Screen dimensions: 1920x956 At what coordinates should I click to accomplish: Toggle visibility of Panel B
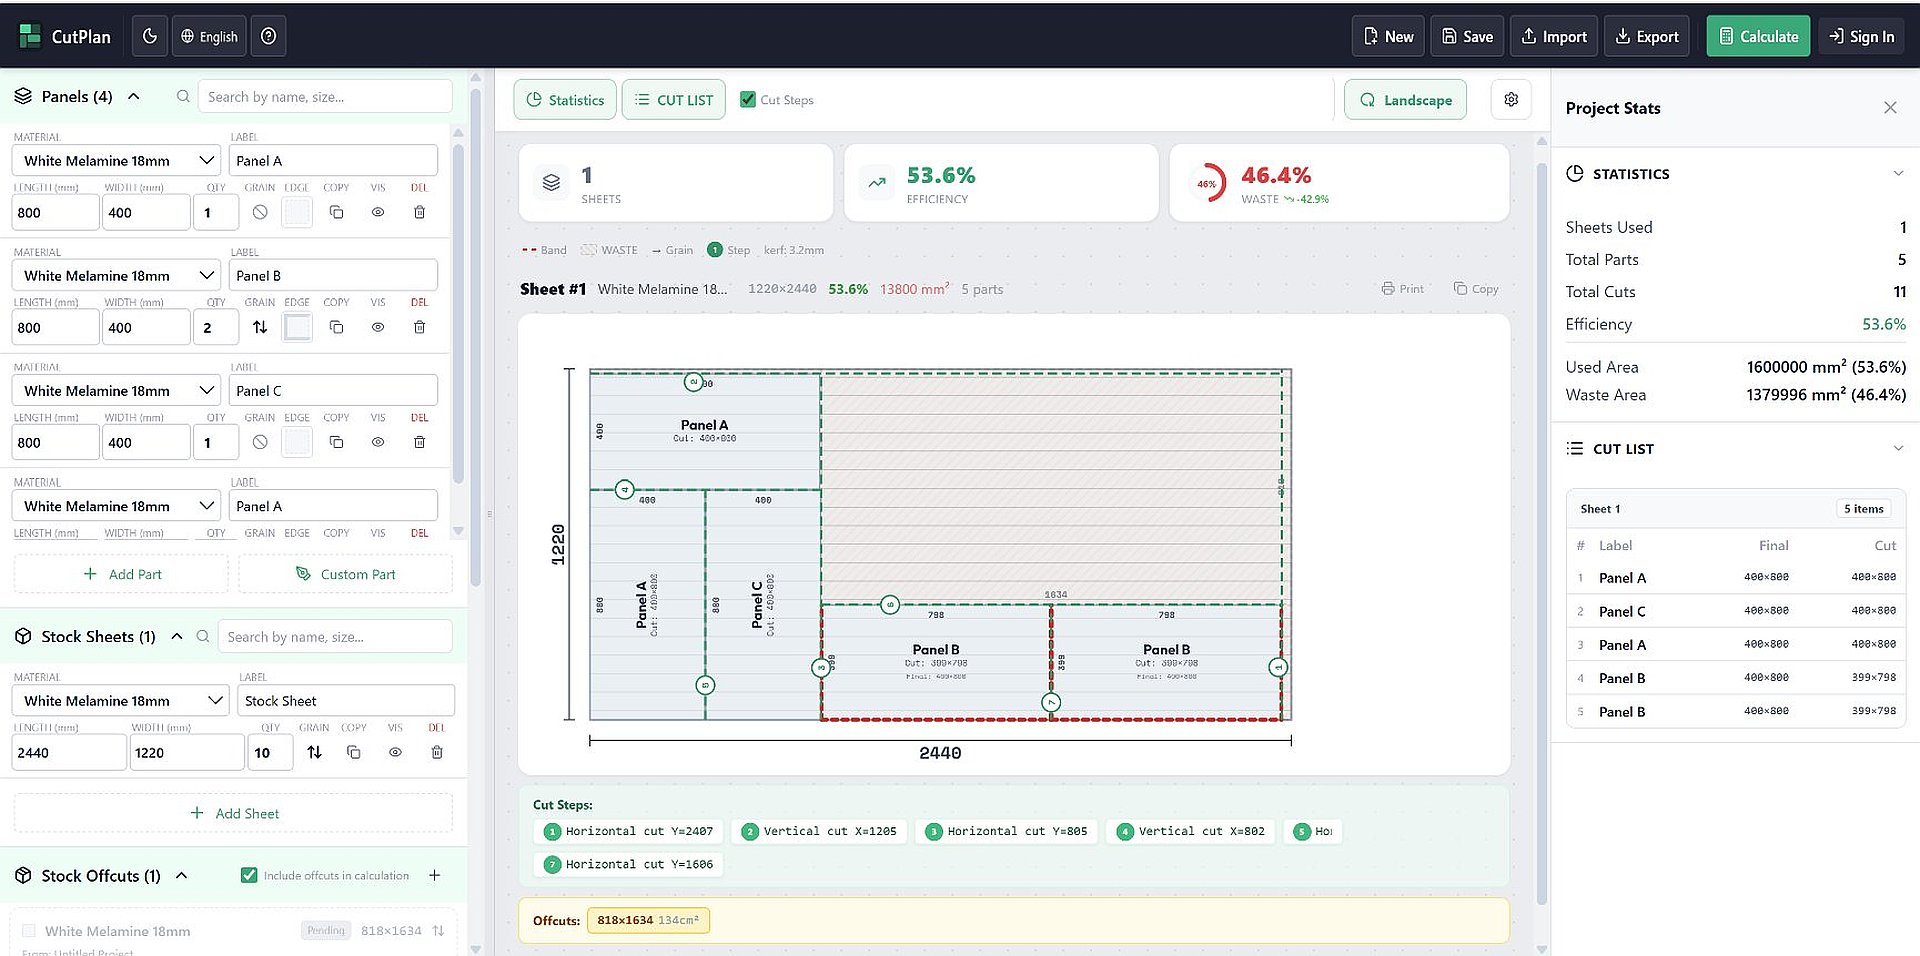tap(378, 327)
